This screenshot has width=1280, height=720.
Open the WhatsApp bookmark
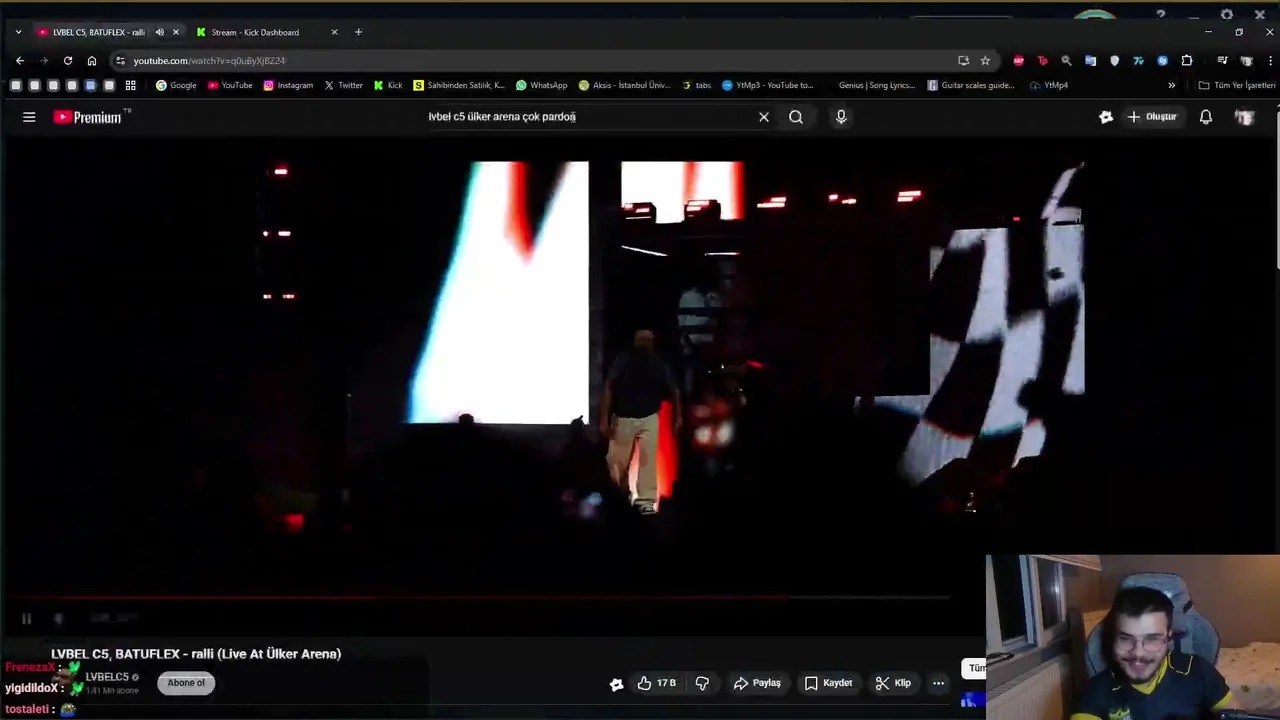tap(542, 85)
